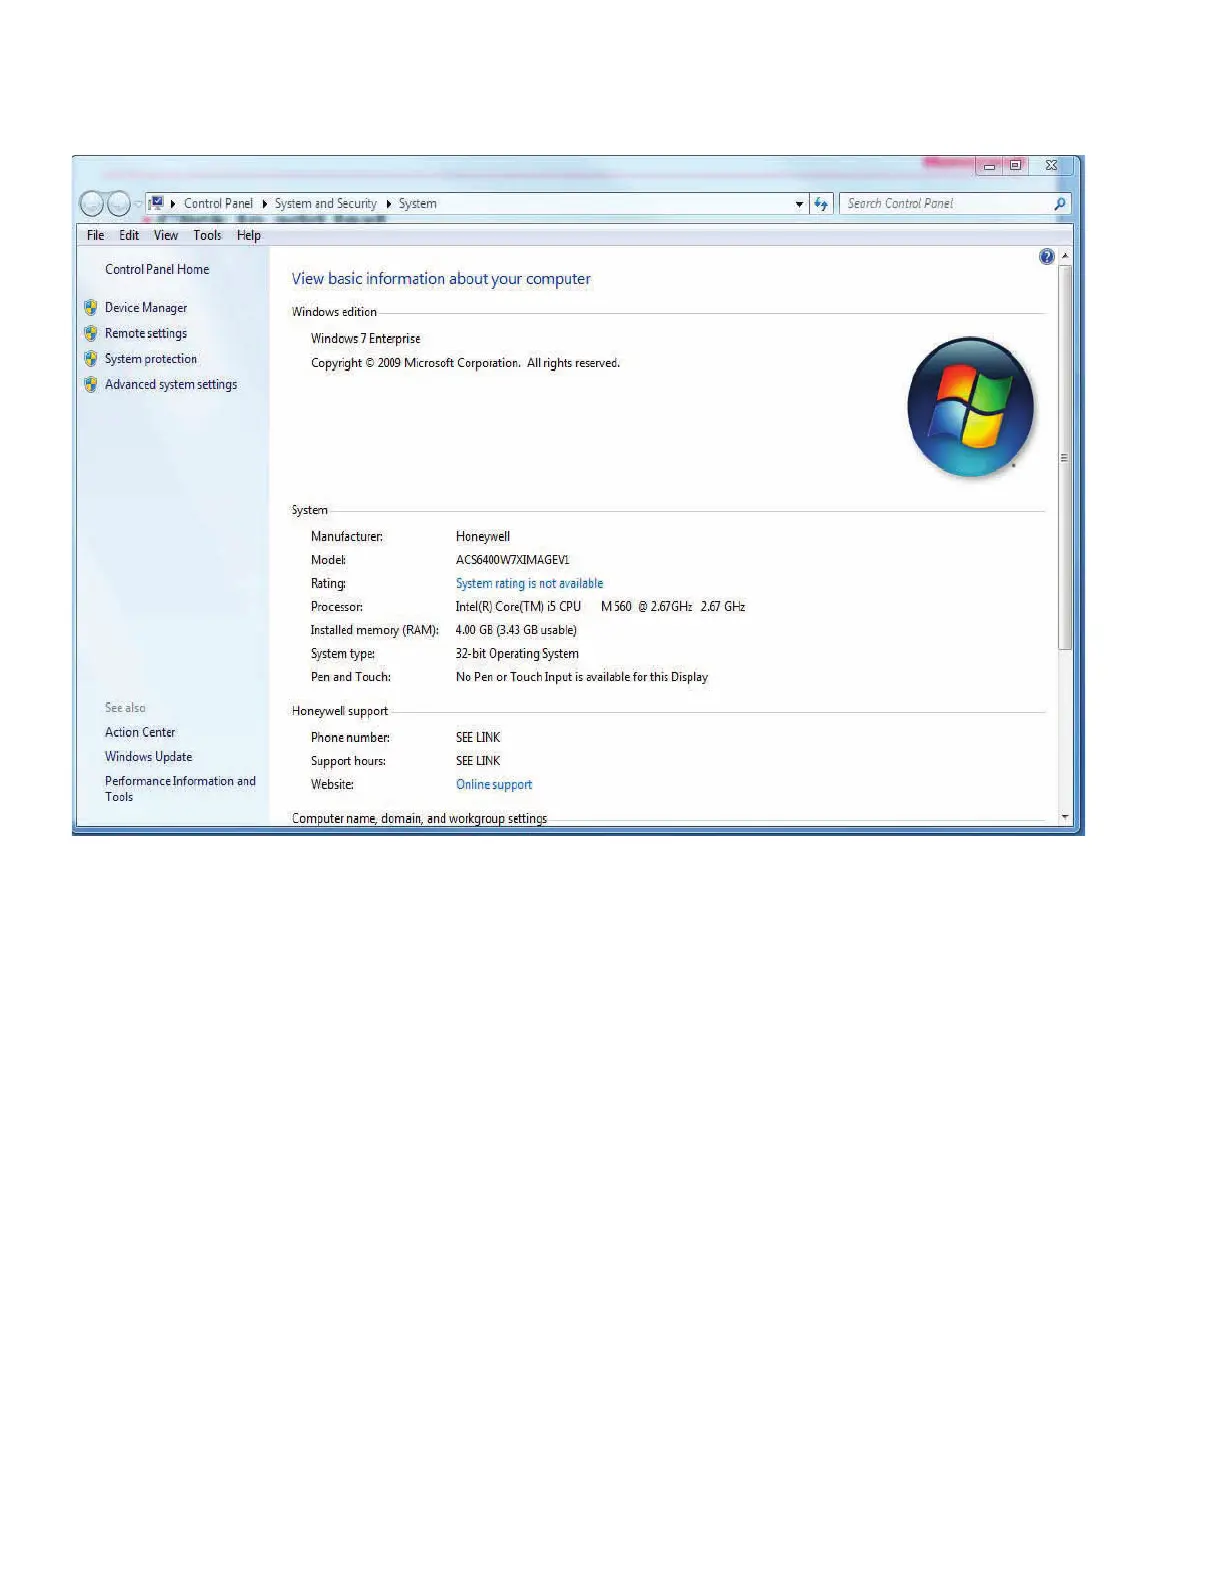
Task: Click the Microsoft copyright 2009 text
Action: click(465, 363)
